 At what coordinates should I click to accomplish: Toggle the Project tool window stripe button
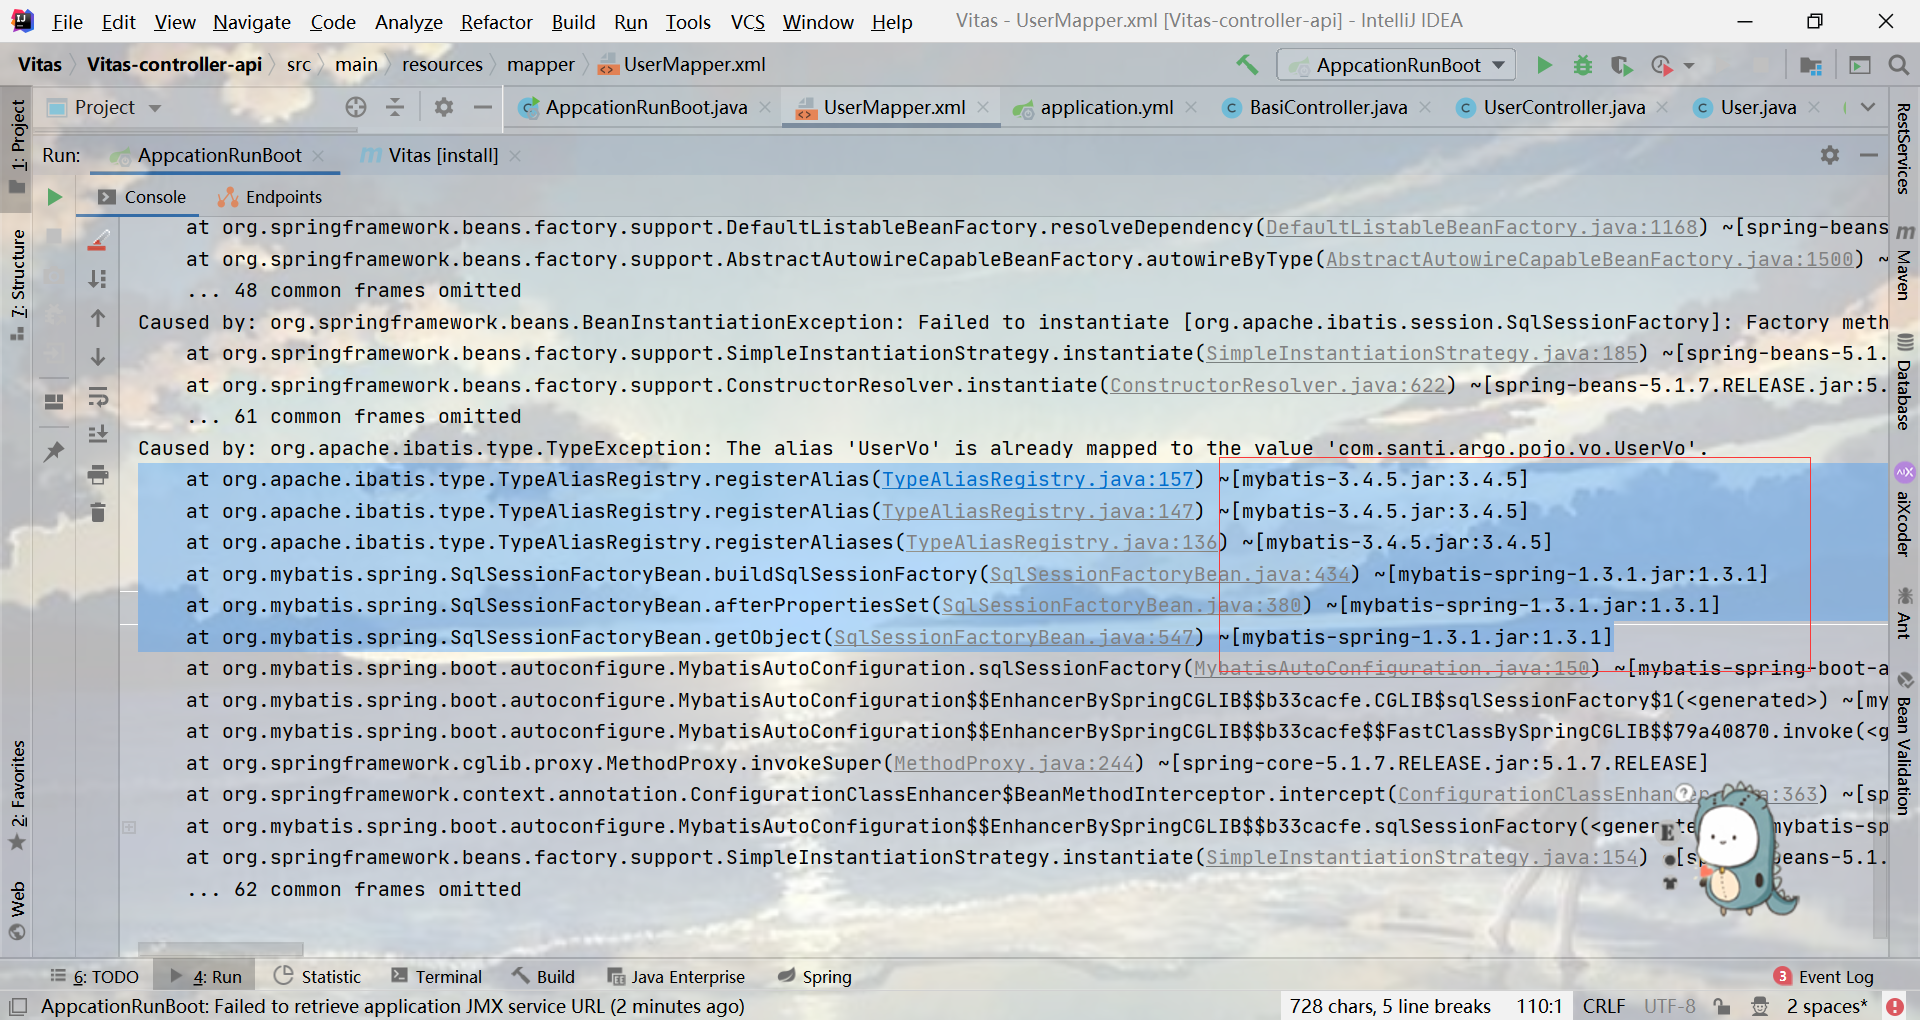coord(17,147)
